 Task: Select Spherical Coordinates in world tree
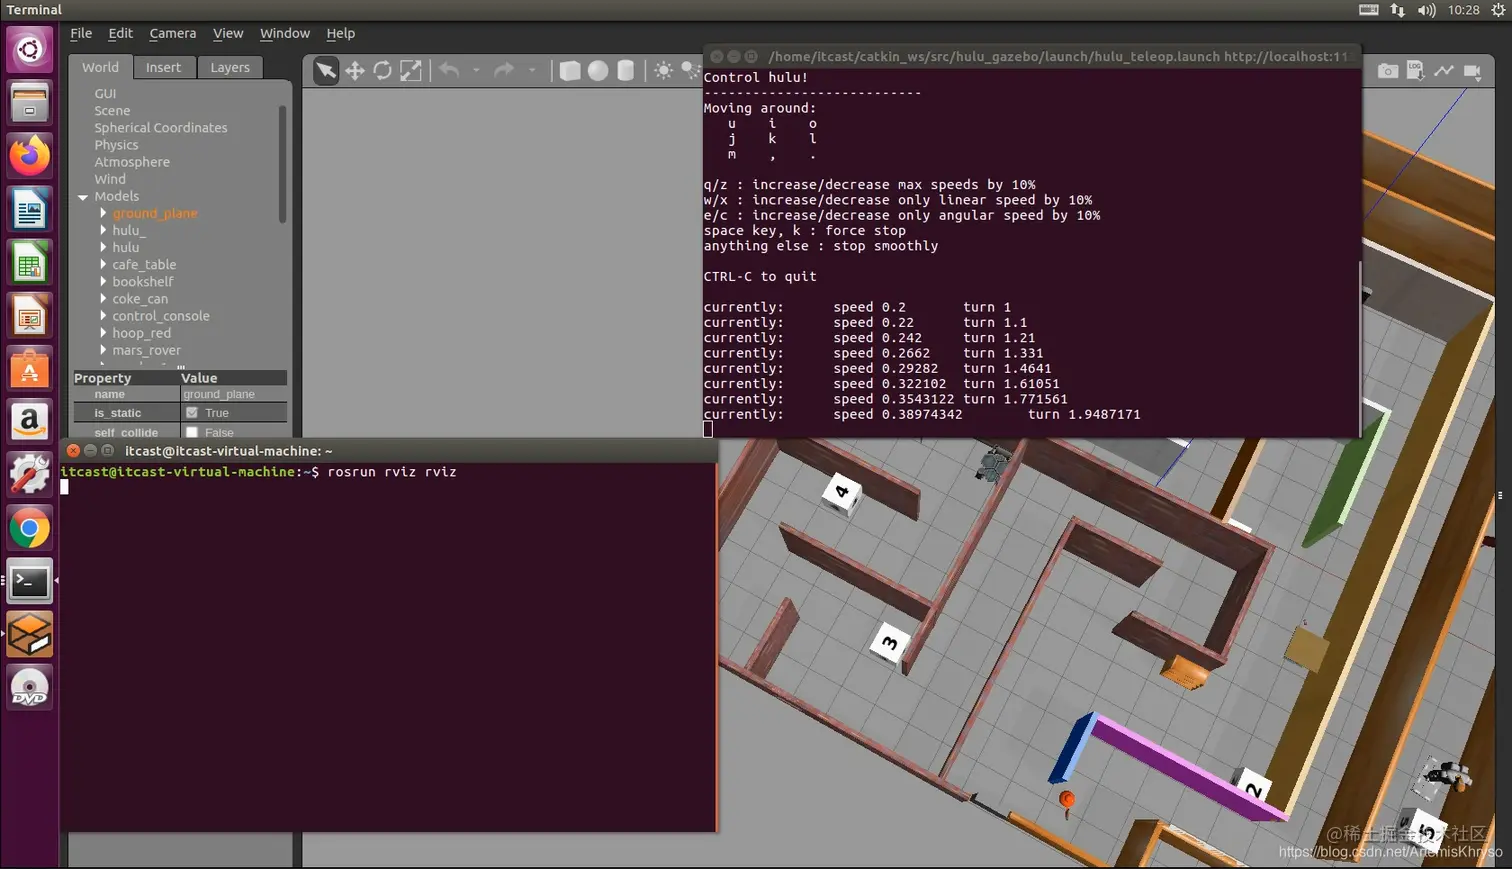coord(161,128)
